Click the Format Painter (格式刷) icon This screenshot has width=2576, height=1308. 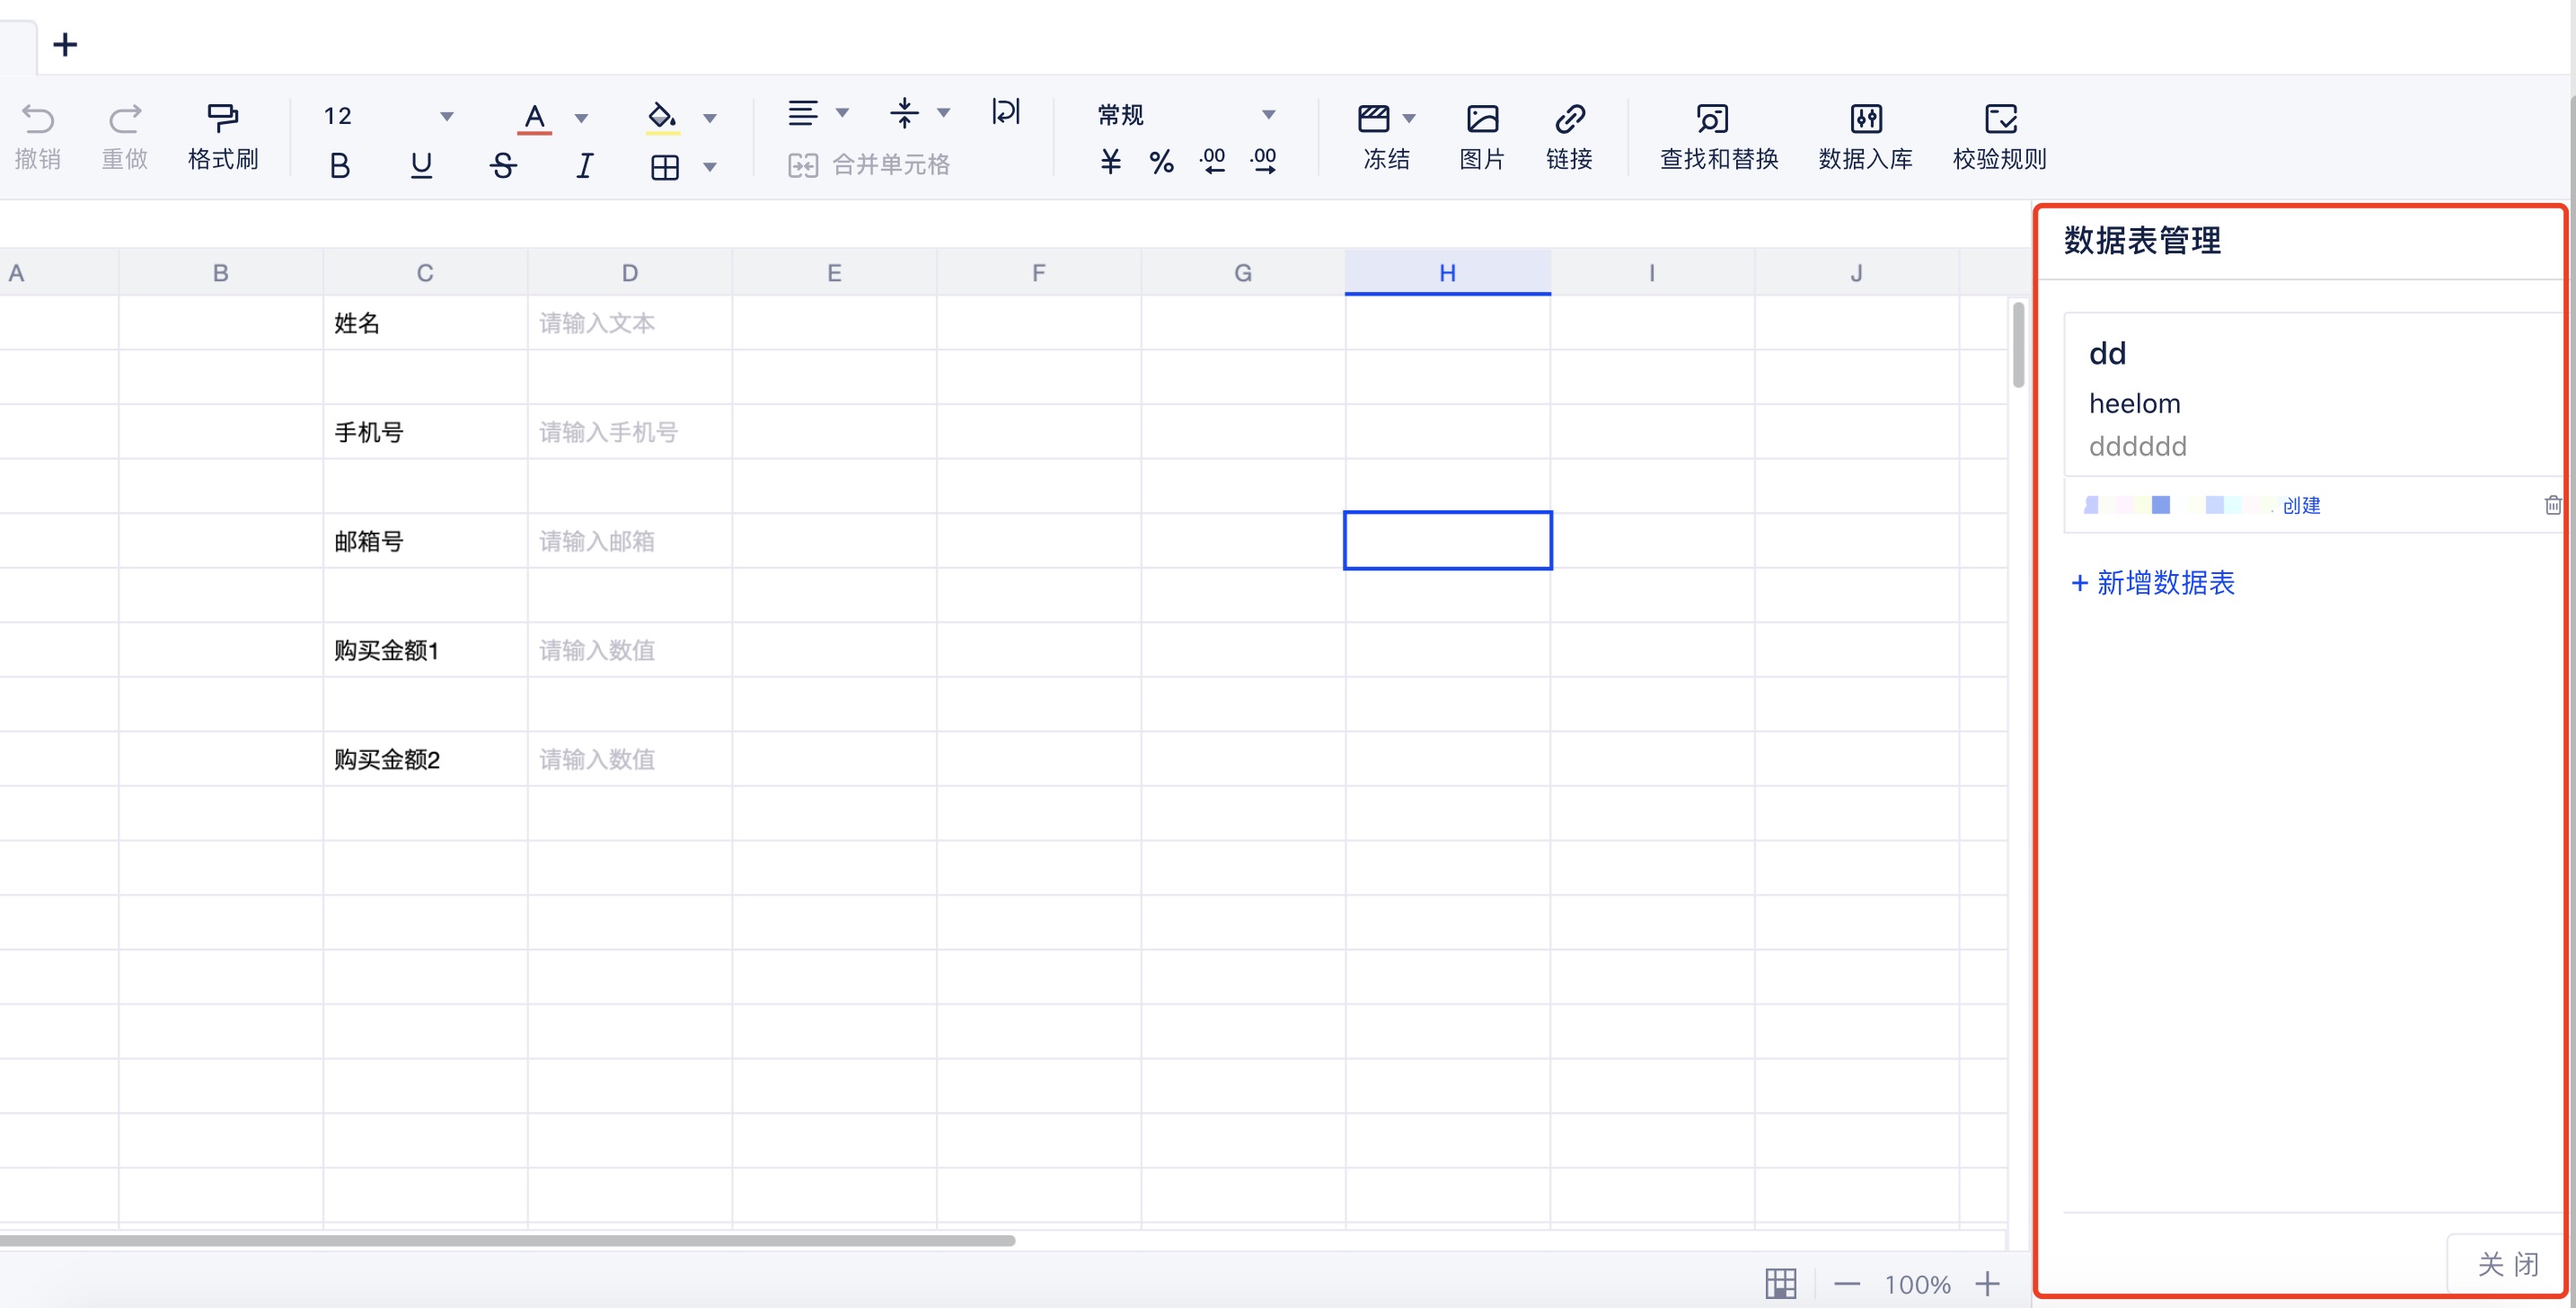222,118
